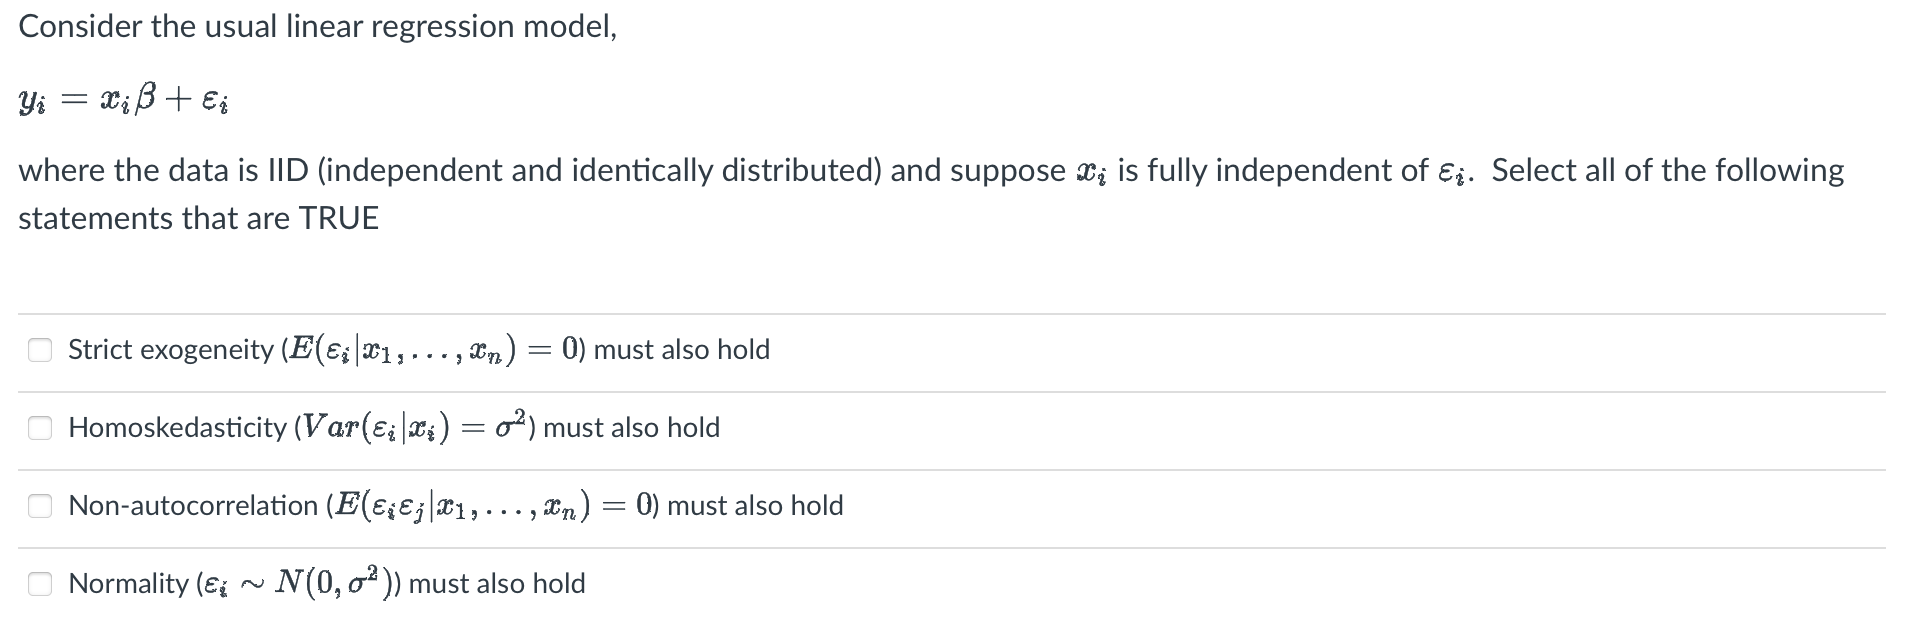
Task: Check the Homoskedasticity checkbox
Action: pos(40,428)
